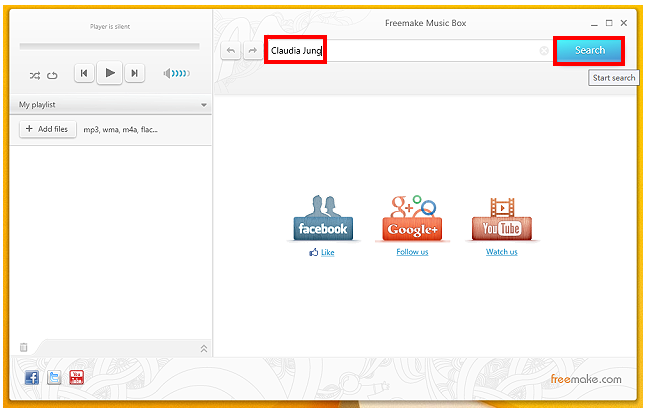Viewport: 652px width, 416px height.
Task: Delete playlist items with trash icon
Action: (x=24, y=347)
